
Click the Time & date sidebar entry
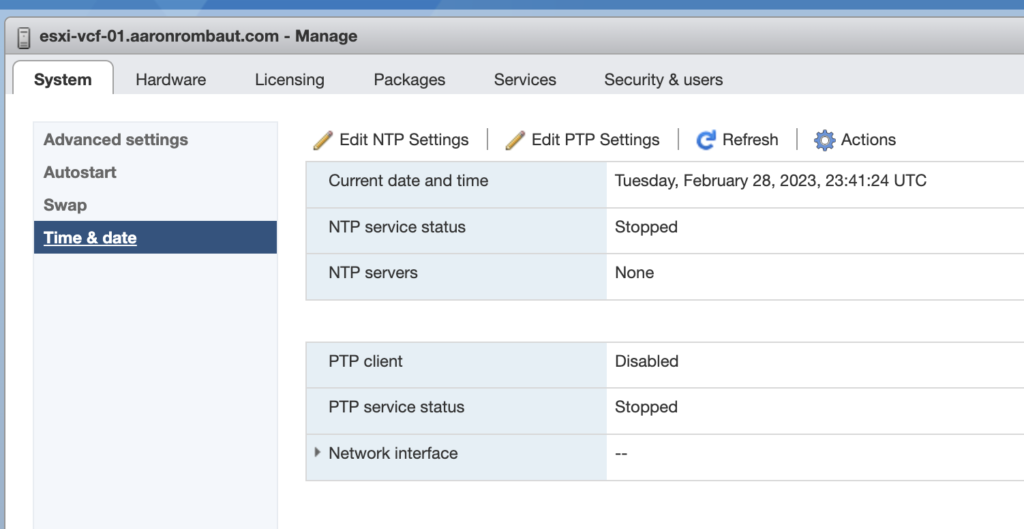[x=90, y=238]
